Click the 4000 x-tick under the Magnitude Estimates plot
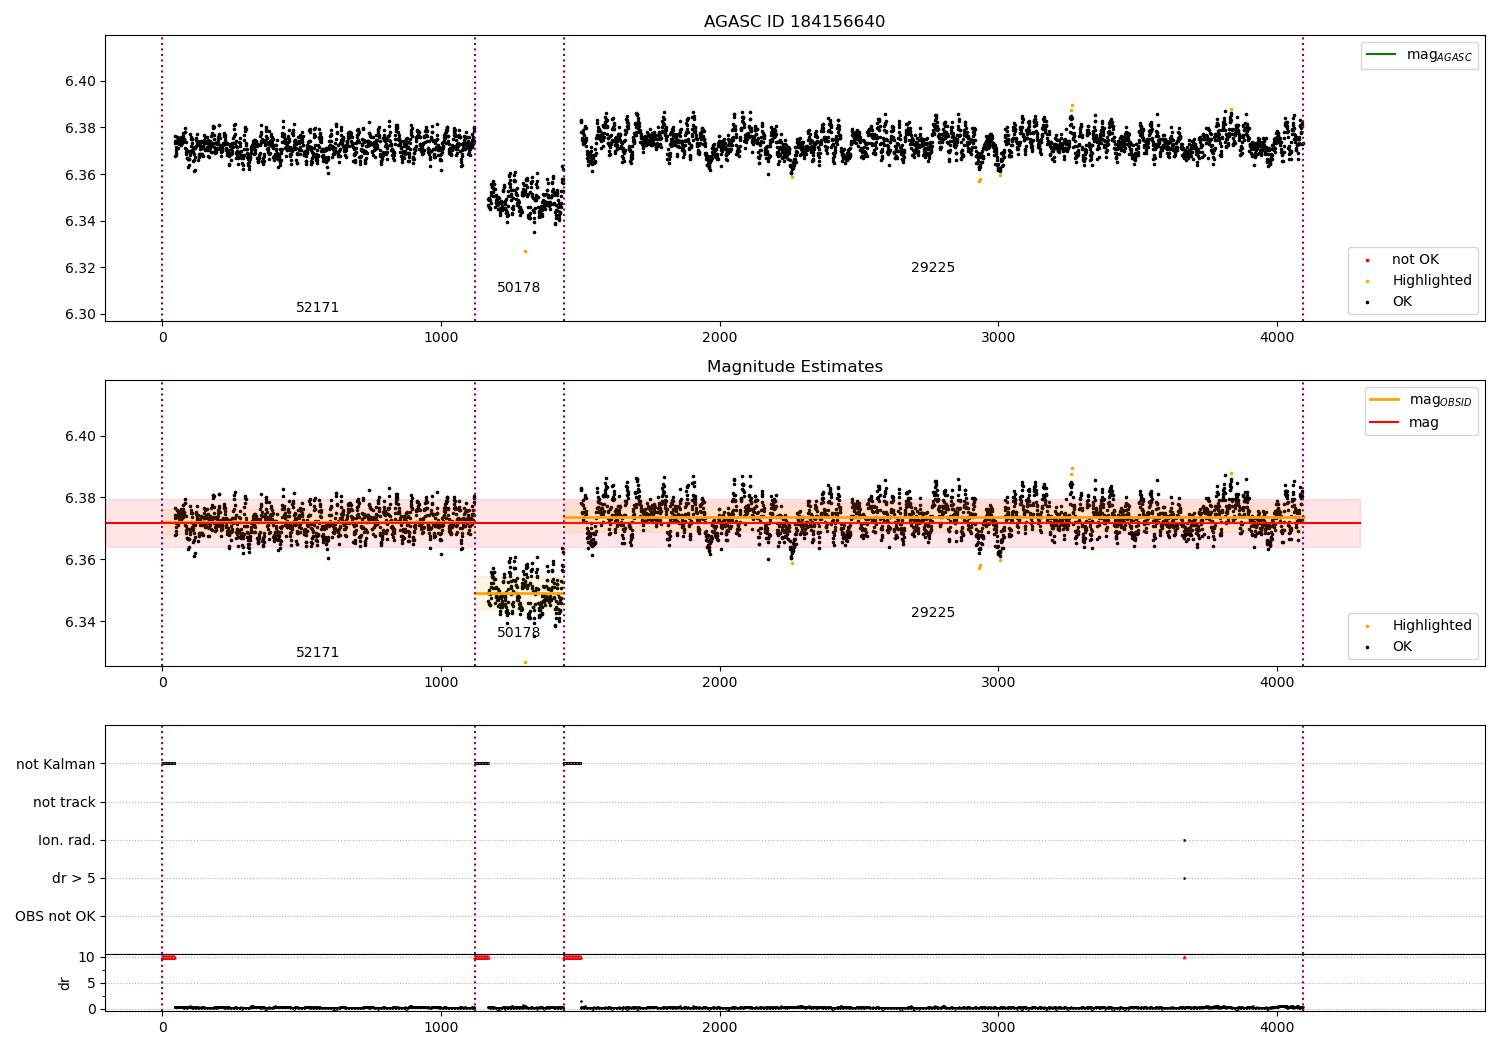Viewport: 1500px width, 1050px height. (1277, 682)
